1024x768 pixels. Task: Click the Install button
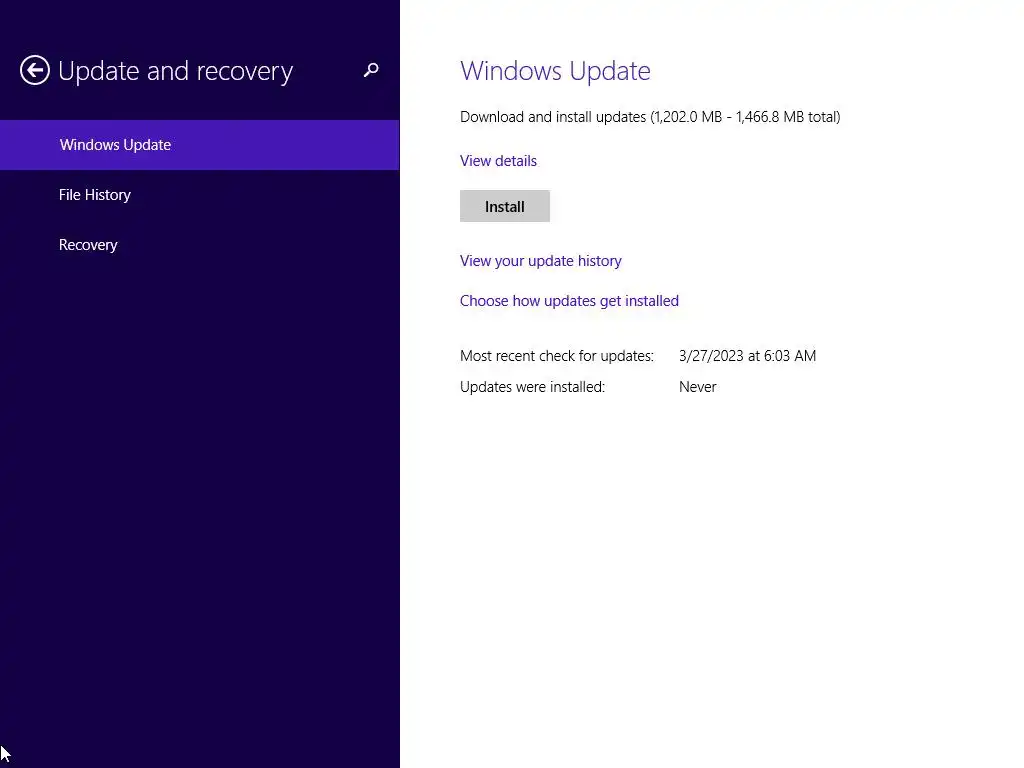click(x=505, y=206)
